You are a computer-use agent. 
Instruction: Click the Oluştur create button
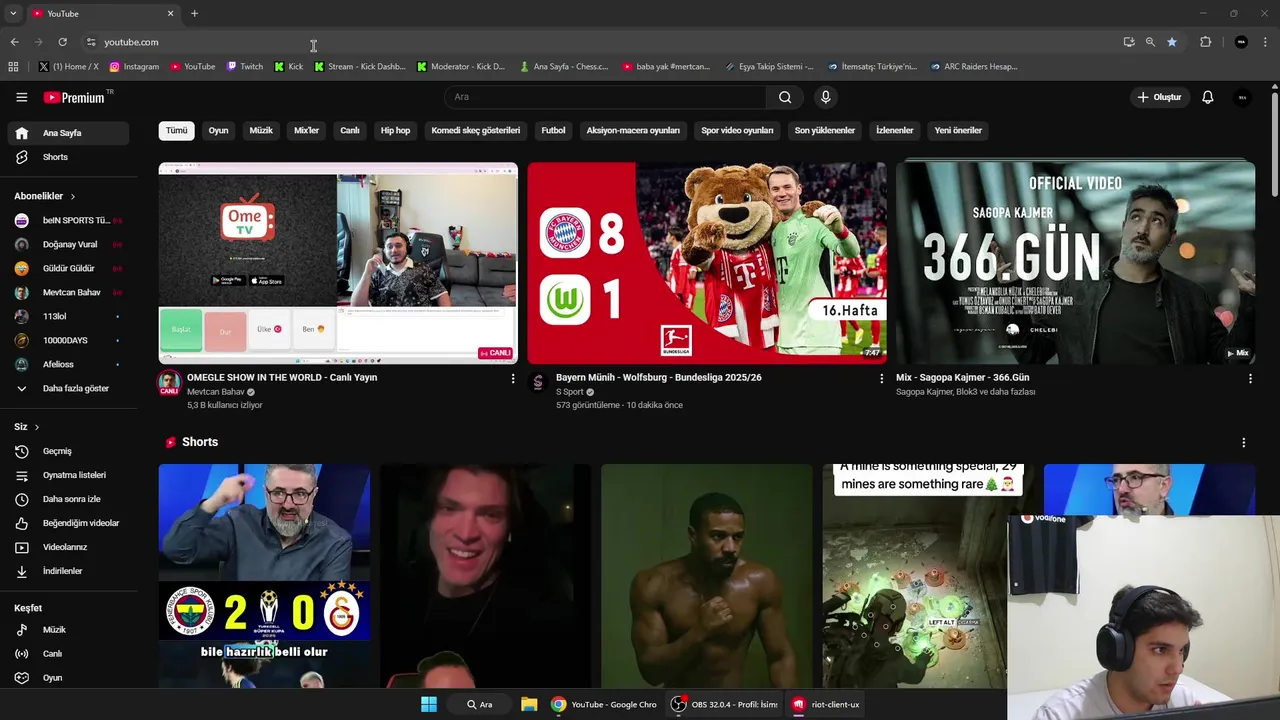pos(1159,97)
